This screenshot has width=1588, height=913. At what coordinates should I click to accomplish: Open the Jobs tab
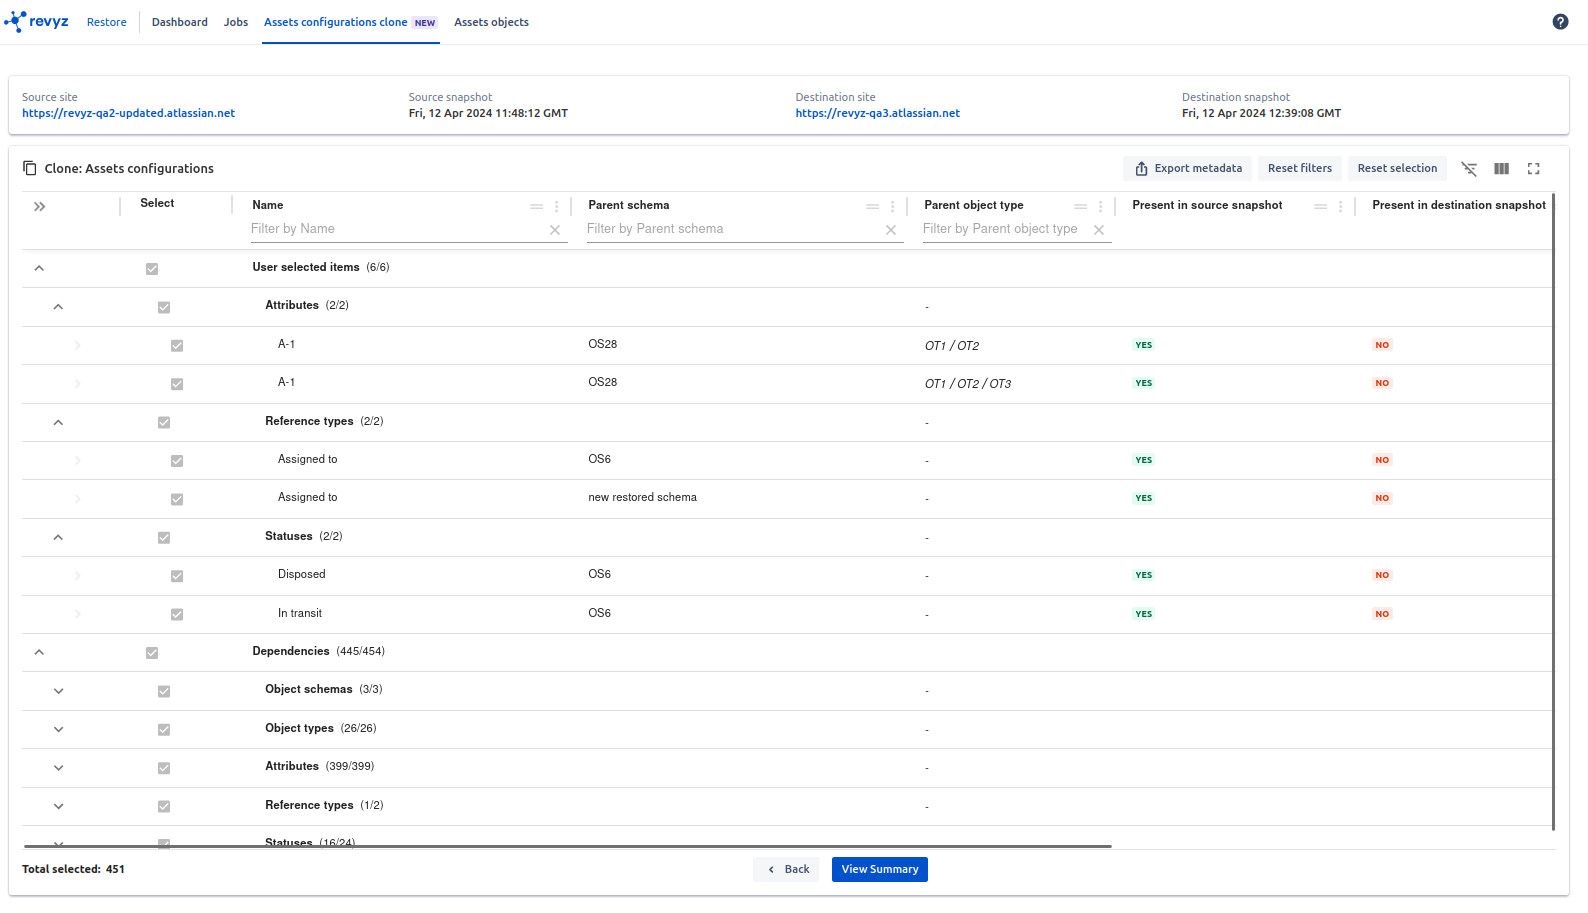pyautogui.click(x=236, y=22)
